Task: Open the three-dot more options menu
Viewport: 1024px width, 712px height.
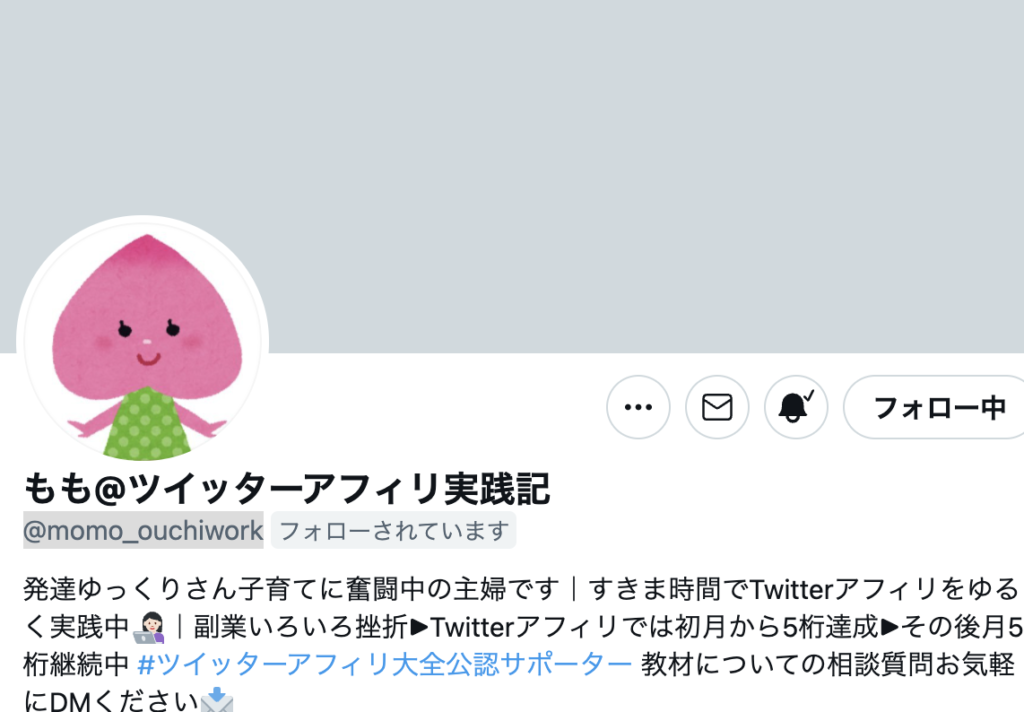Action: pyautogui.click(x=638, y=407)
